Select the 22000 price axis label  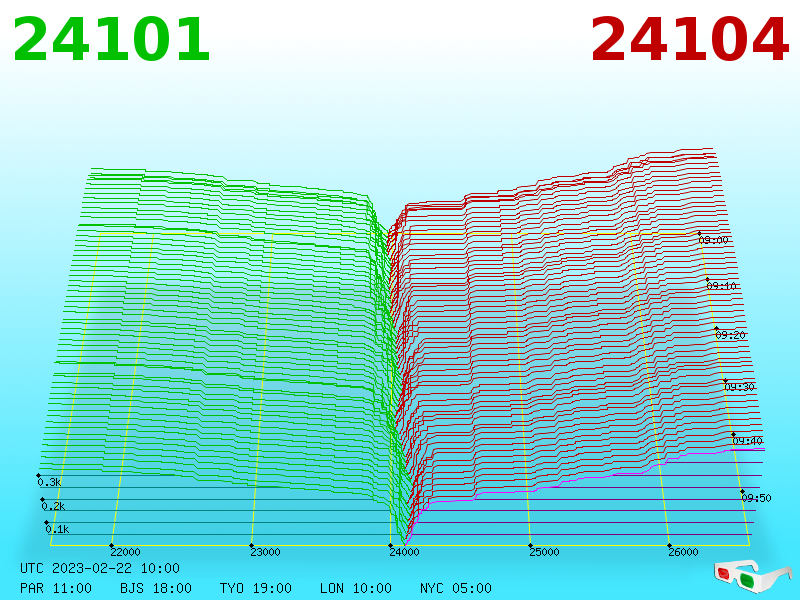click(126, 552)
